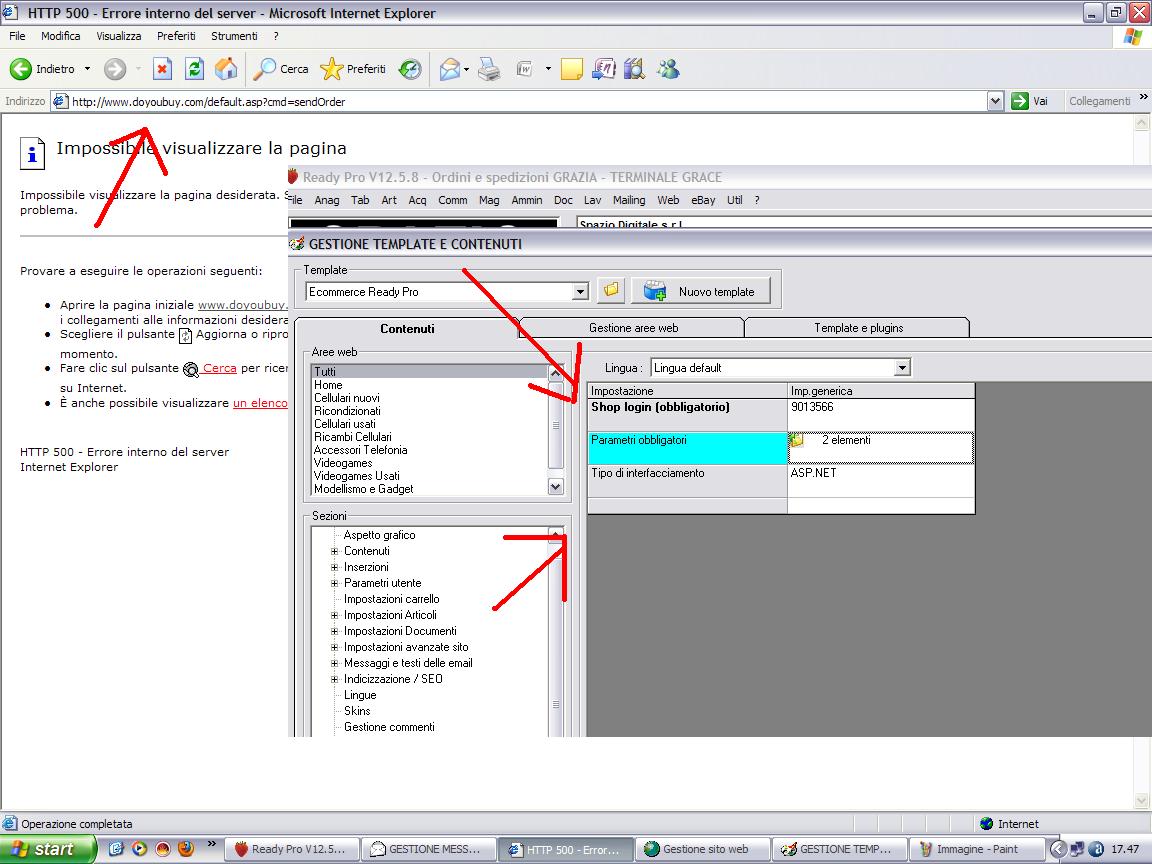The width and height of the screenshot is (1152, 864).
Task: Switch to Immagine - Paint taskbar button
Action: (x=977, y=849)
